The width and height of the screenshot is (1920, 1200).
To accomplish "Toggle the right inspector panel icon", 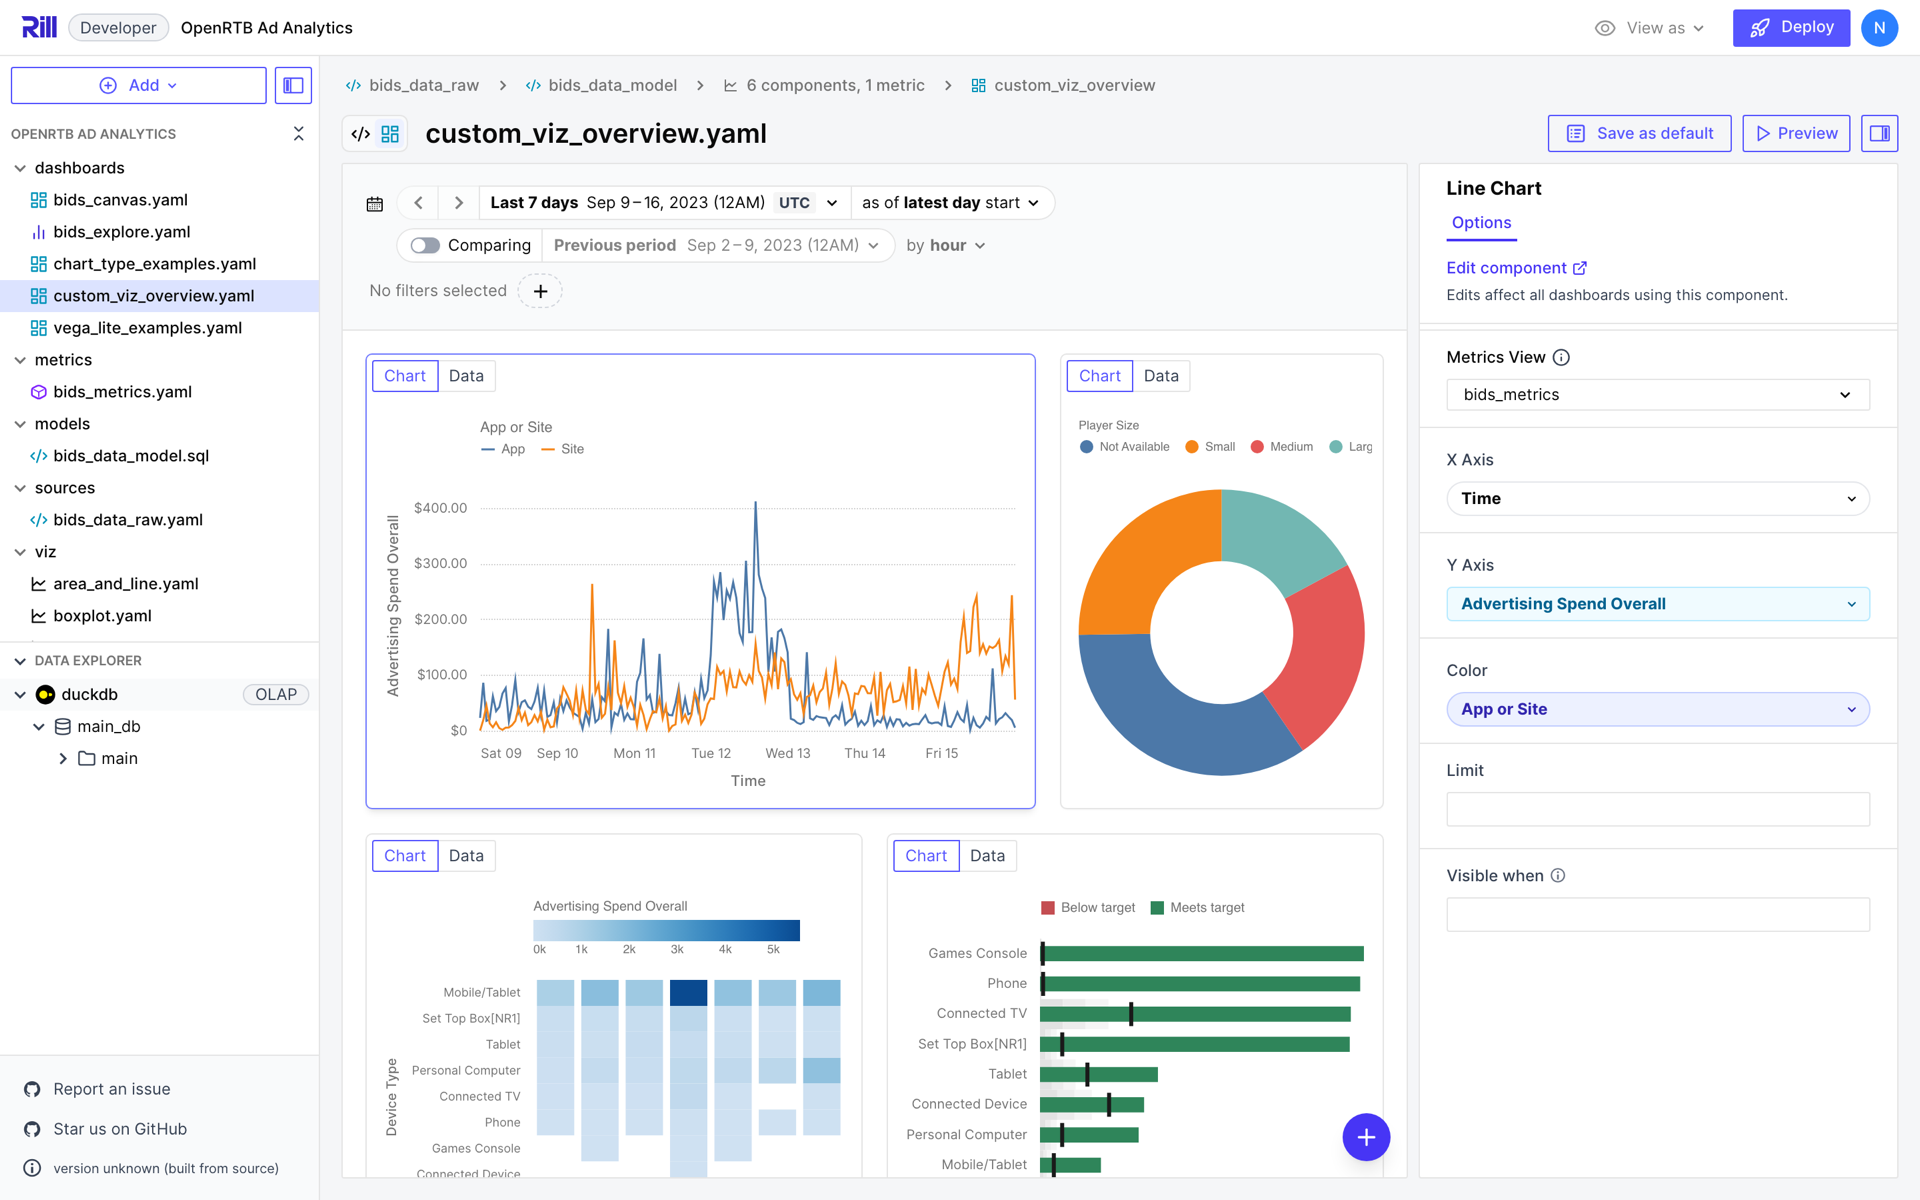I will coord(1879,133).
